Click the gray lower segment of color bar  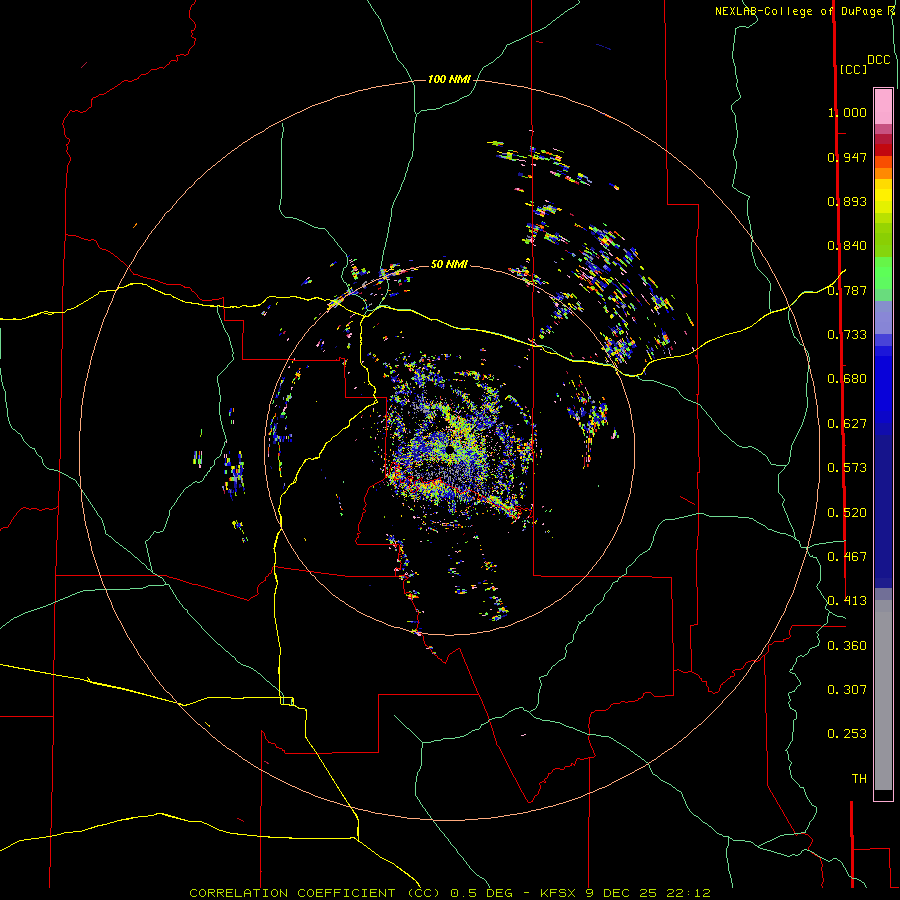coord(883,695)
